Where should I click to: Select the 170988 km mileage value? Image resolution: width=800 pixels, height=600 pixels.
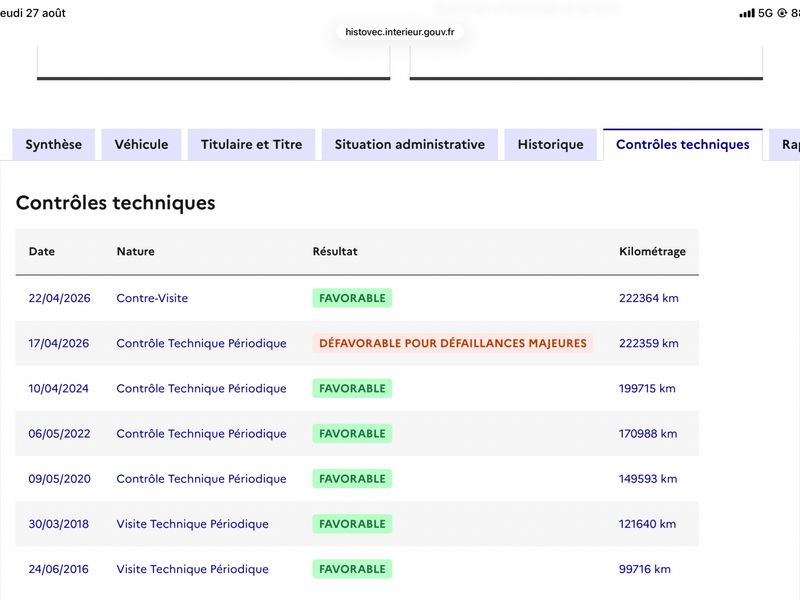point(648,434)
